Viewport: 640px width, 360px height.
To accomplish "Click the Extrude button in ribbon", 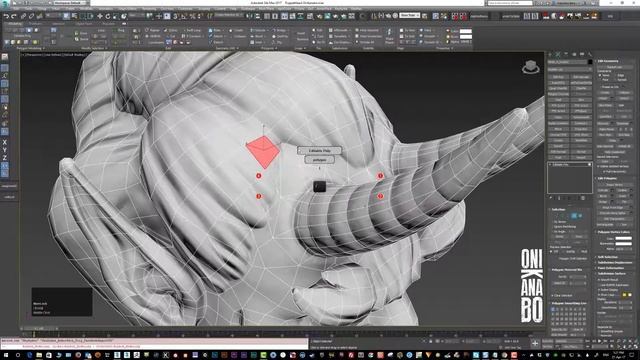I will click(259, 30).
